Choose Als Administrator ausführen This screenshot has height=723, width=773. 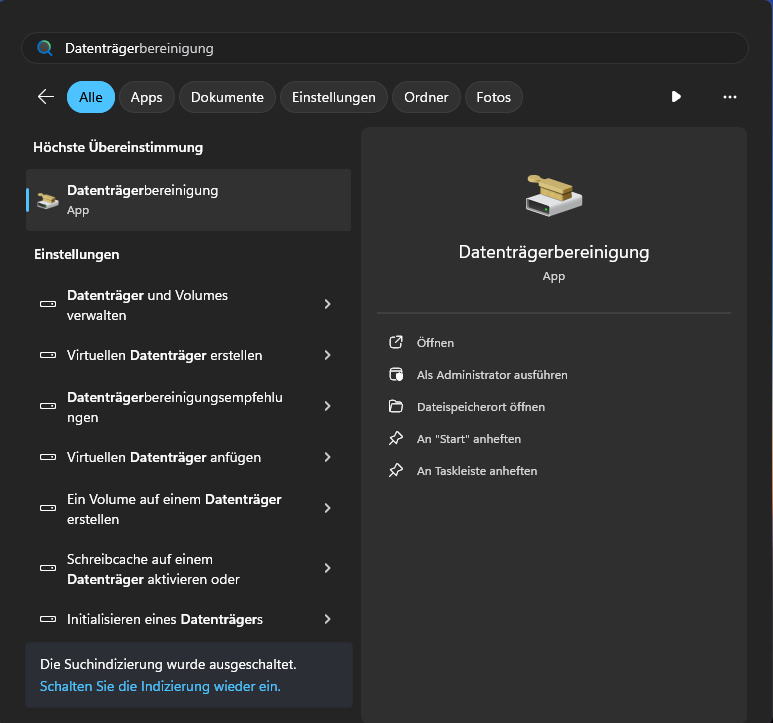[492, 375]
